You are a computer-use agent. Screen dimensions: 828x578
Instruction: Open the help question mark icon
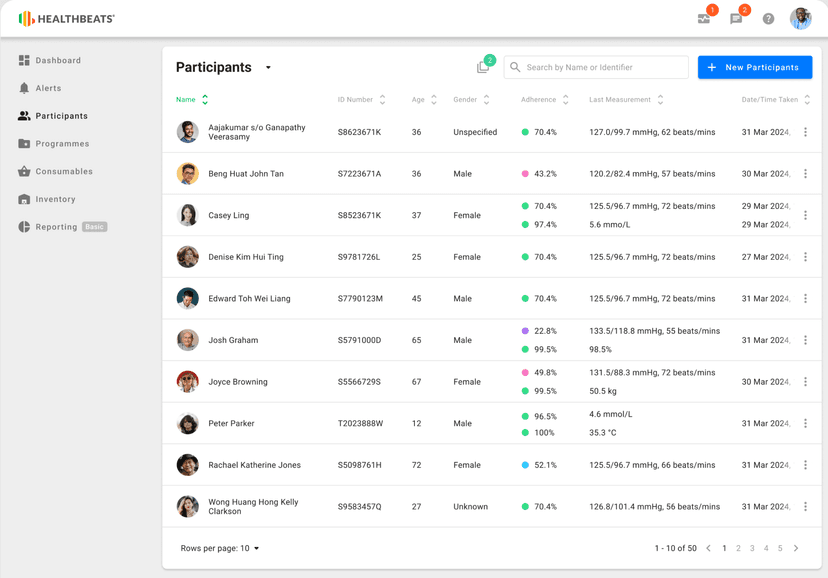coord(768,19)
